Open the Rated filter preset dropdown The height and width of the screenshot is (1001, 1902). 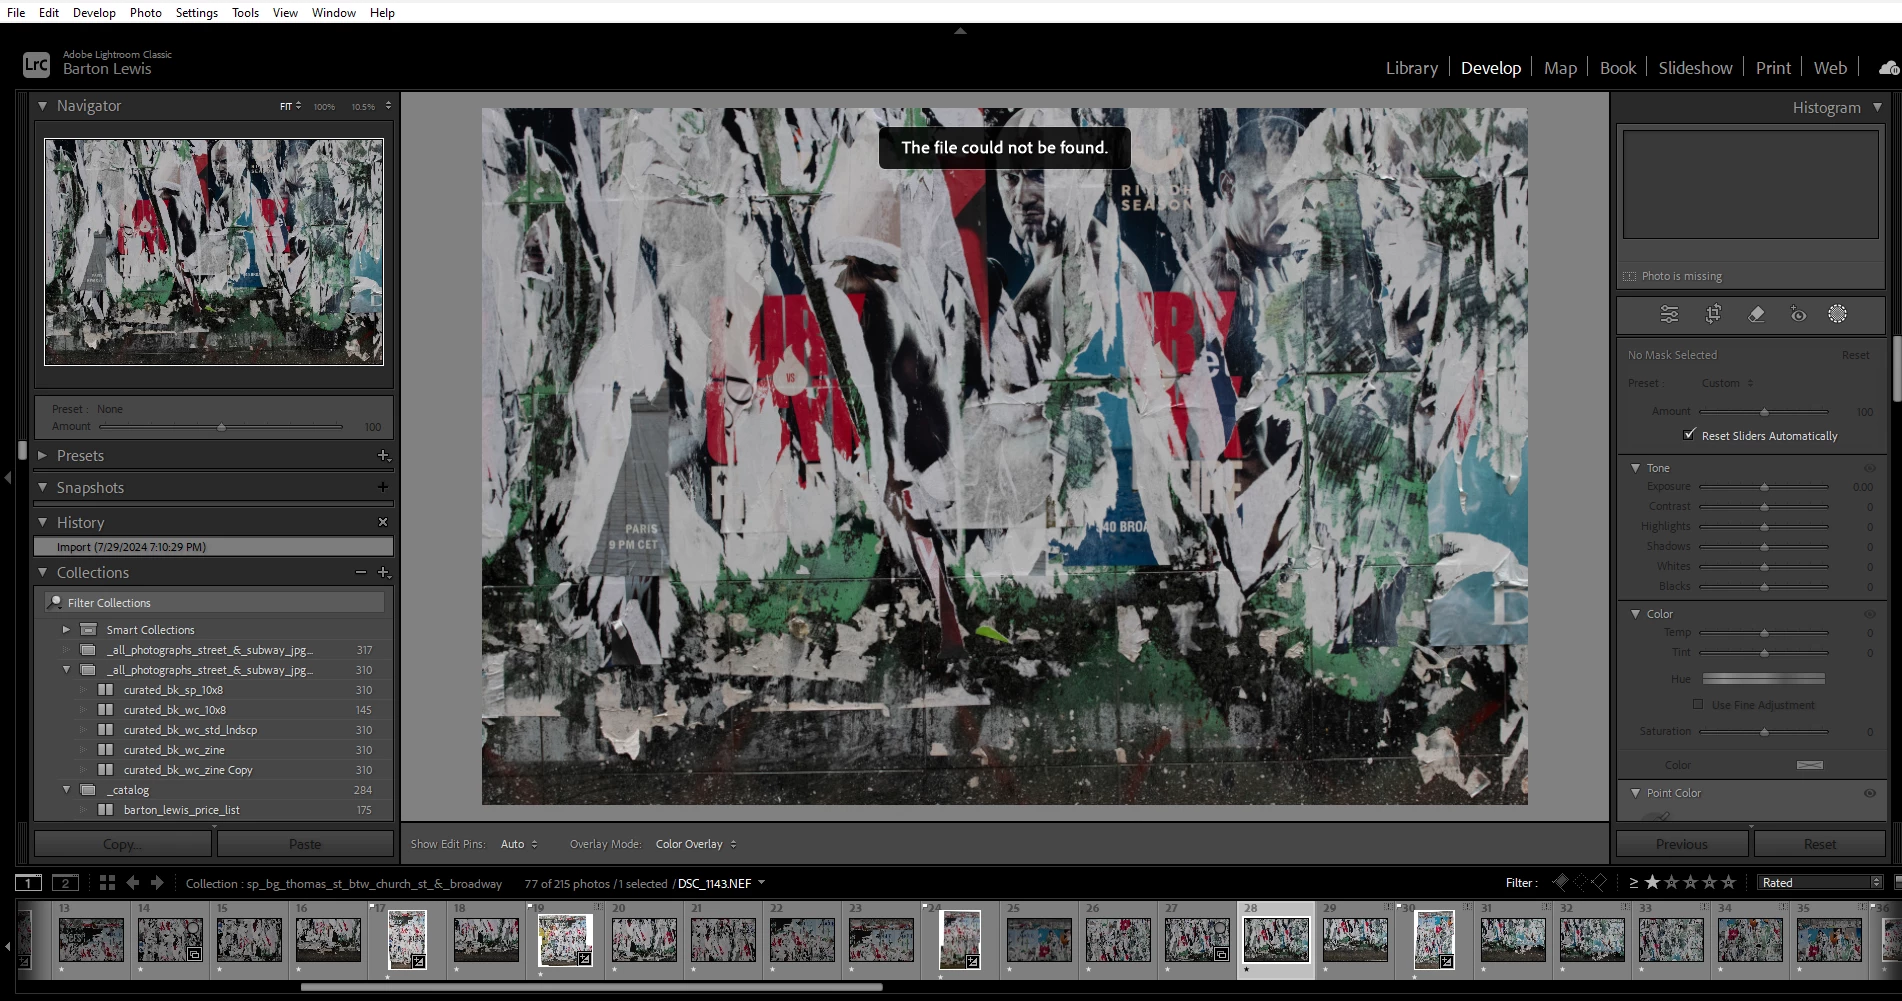tap(1821, 883)
